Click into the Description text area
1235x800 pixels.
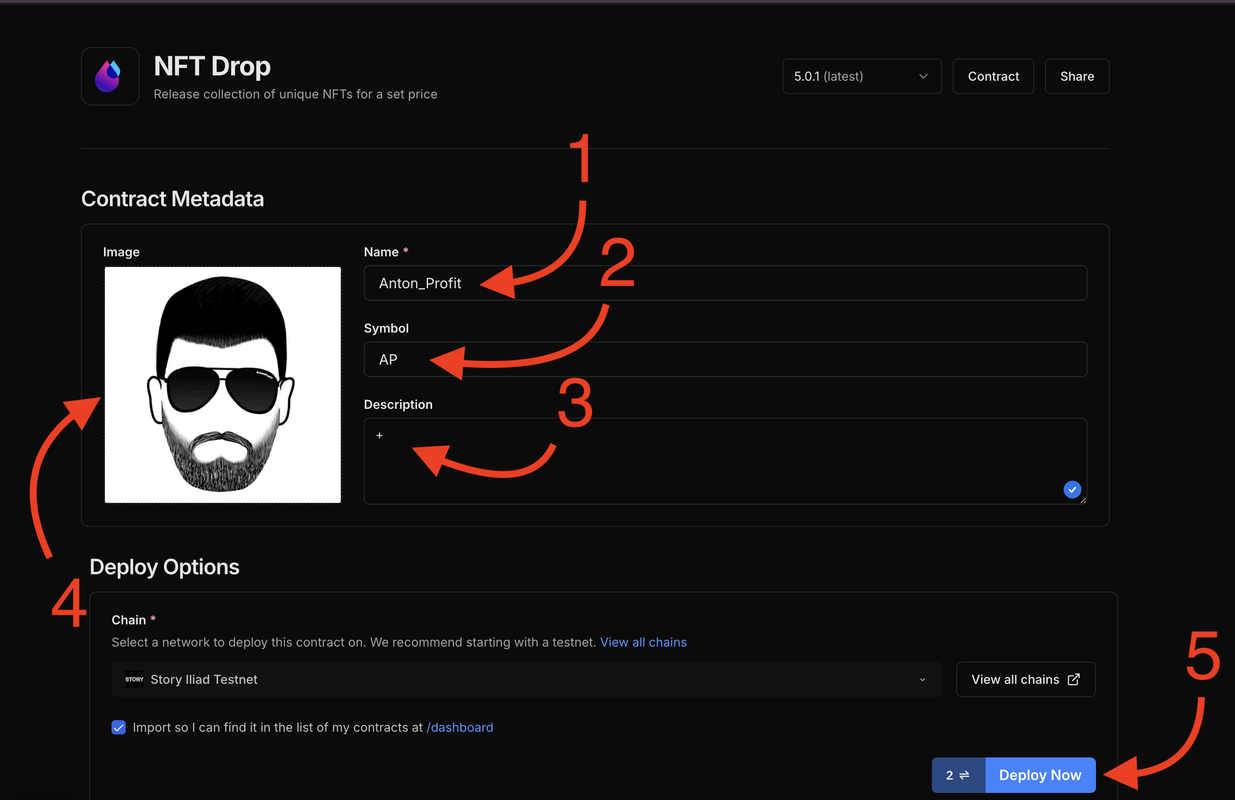pos(725,460)
